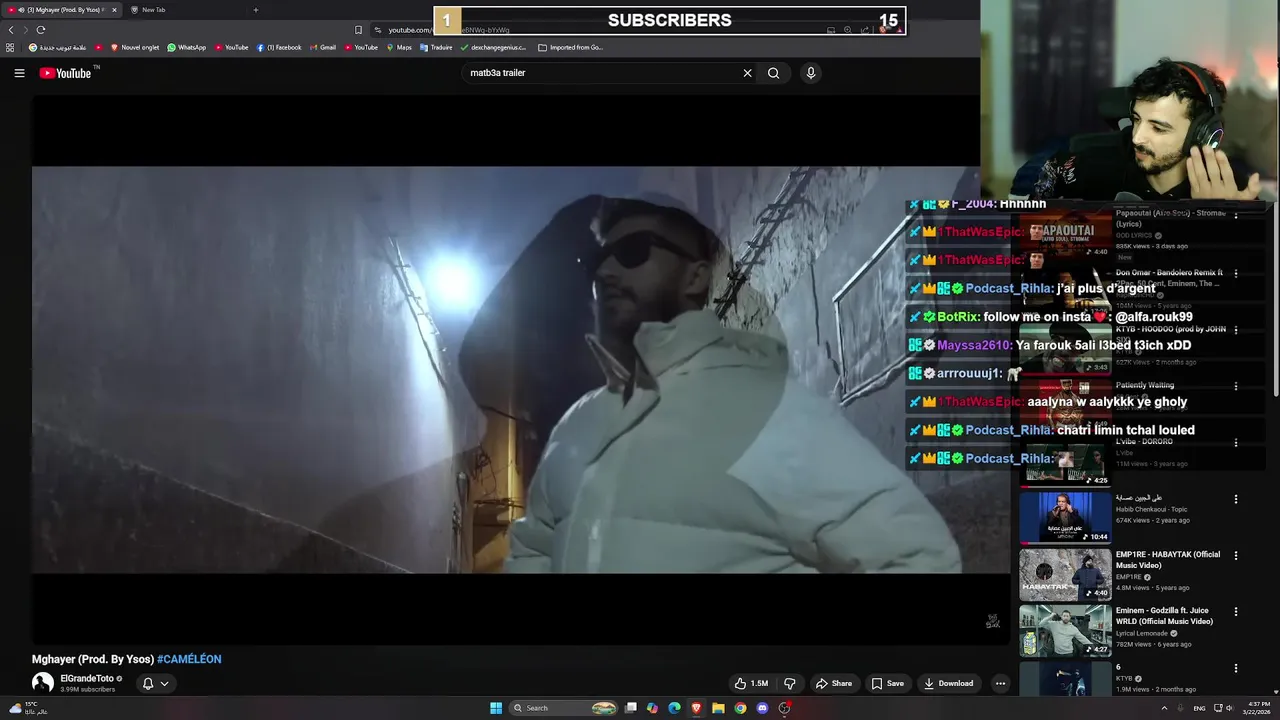Open options menu for Don Omar Bandolero video
Screen dimensions: 1280x720
coord(1236,273)
